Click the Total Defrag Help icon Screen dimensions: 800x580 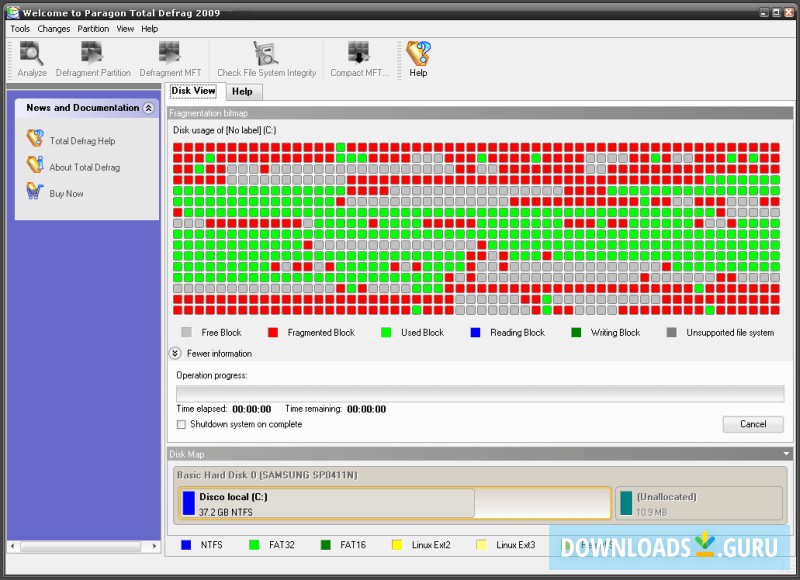[35, 138]
